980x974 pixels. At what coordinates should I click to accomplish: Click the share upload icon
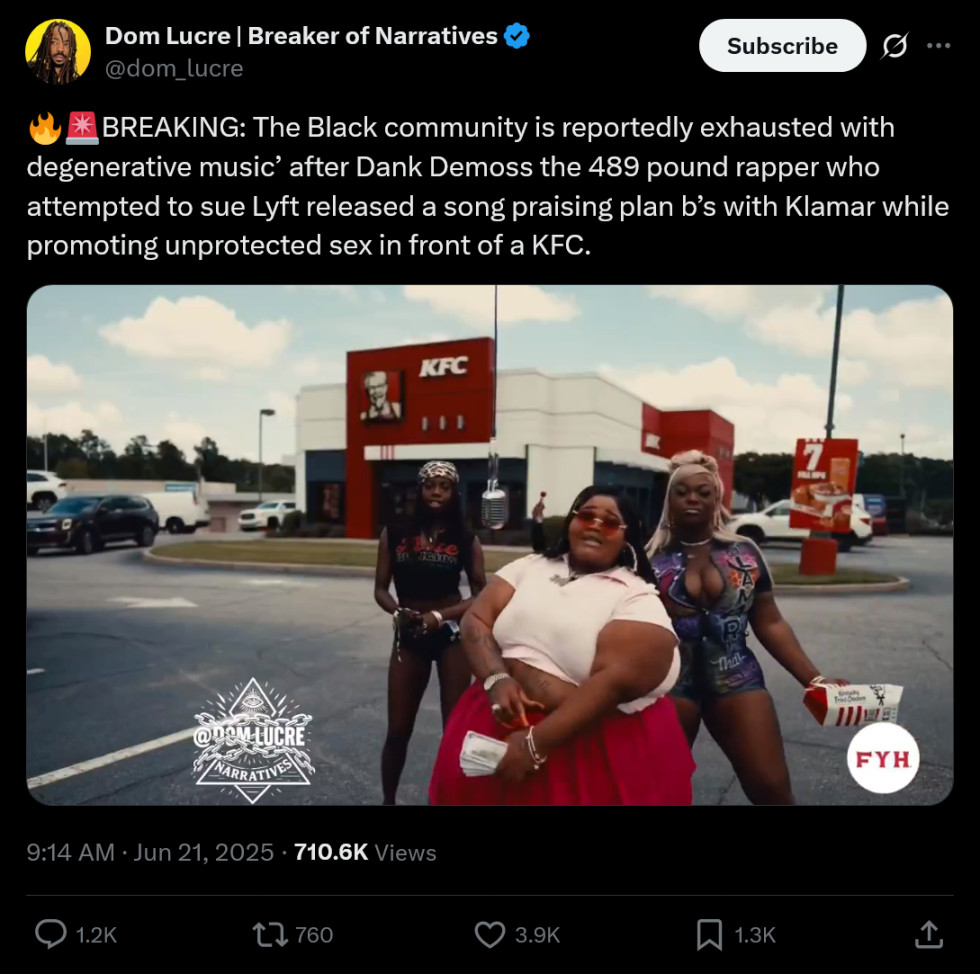pyautogui.click(x=929, y=934)
